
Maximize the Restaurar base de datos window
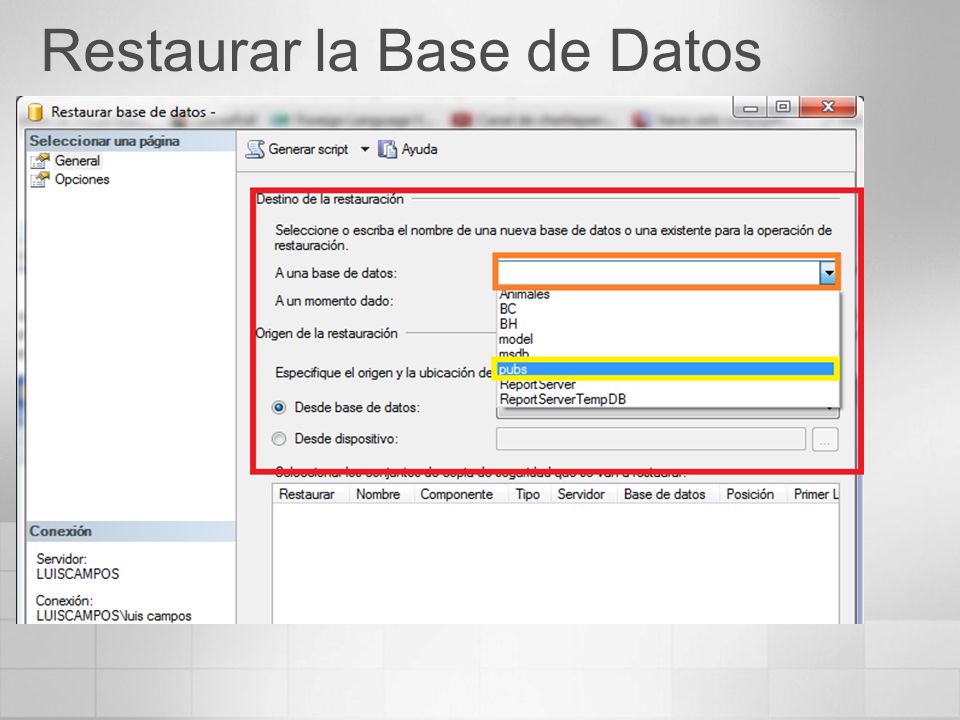pos(782,107)
